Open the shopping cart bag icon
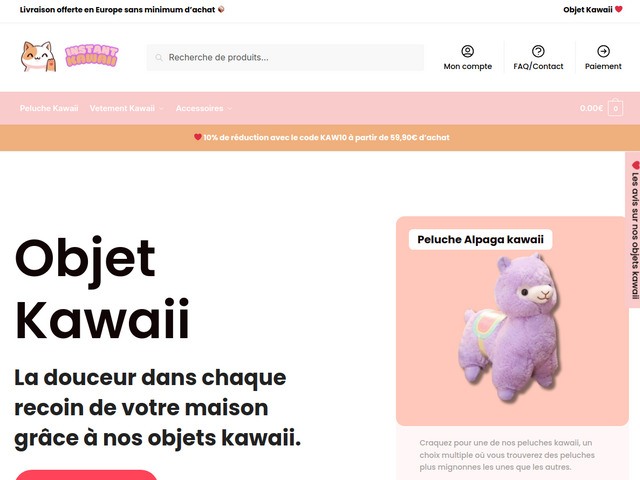The height and width of the screenshot is (480, 640). pyautogui.click(x=615, y=108)
